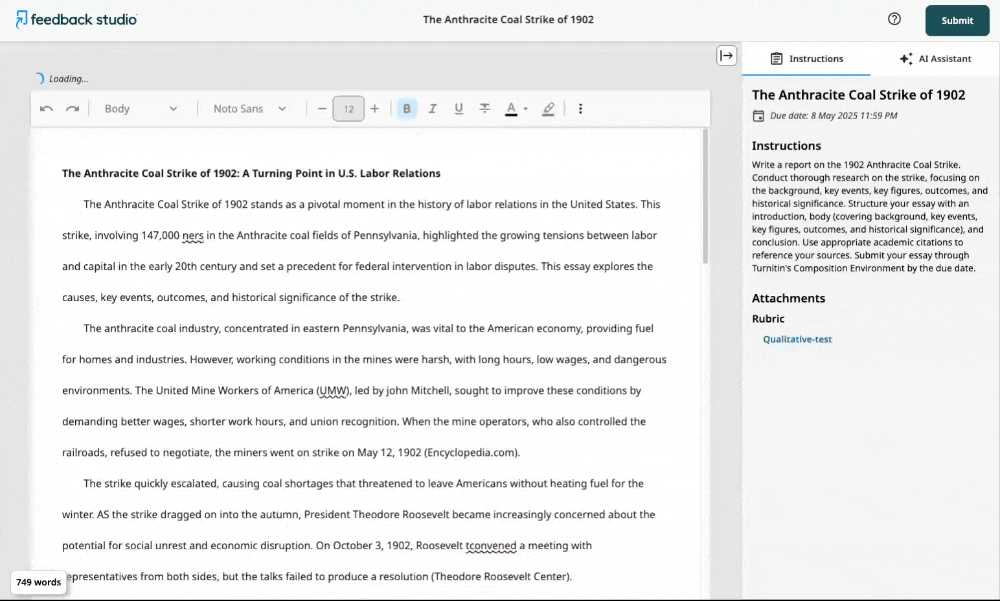Click the "Rubric" label

pos(768,318)
